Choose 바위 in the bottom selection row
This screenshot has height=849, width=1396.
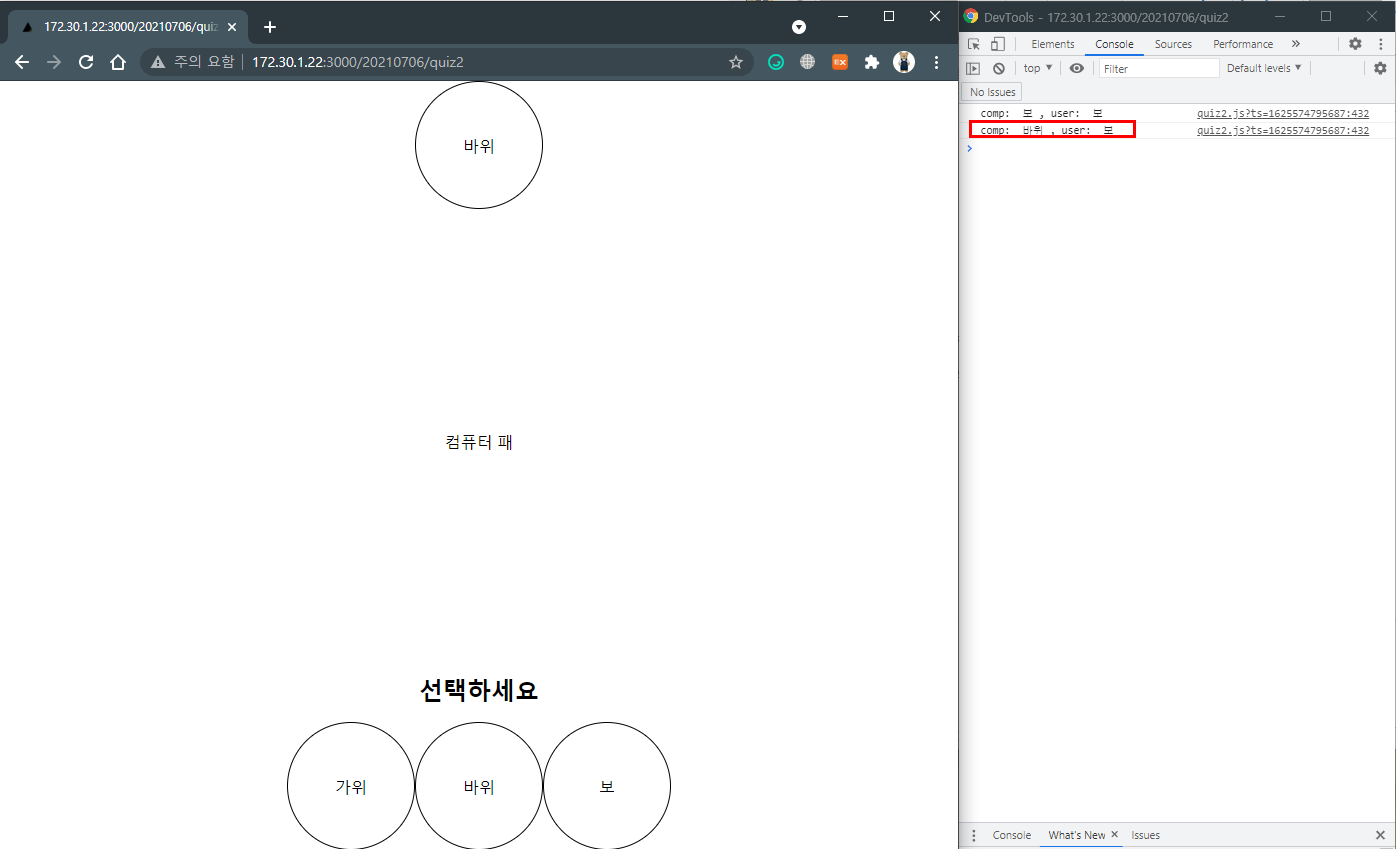click(x=479, y=786)
